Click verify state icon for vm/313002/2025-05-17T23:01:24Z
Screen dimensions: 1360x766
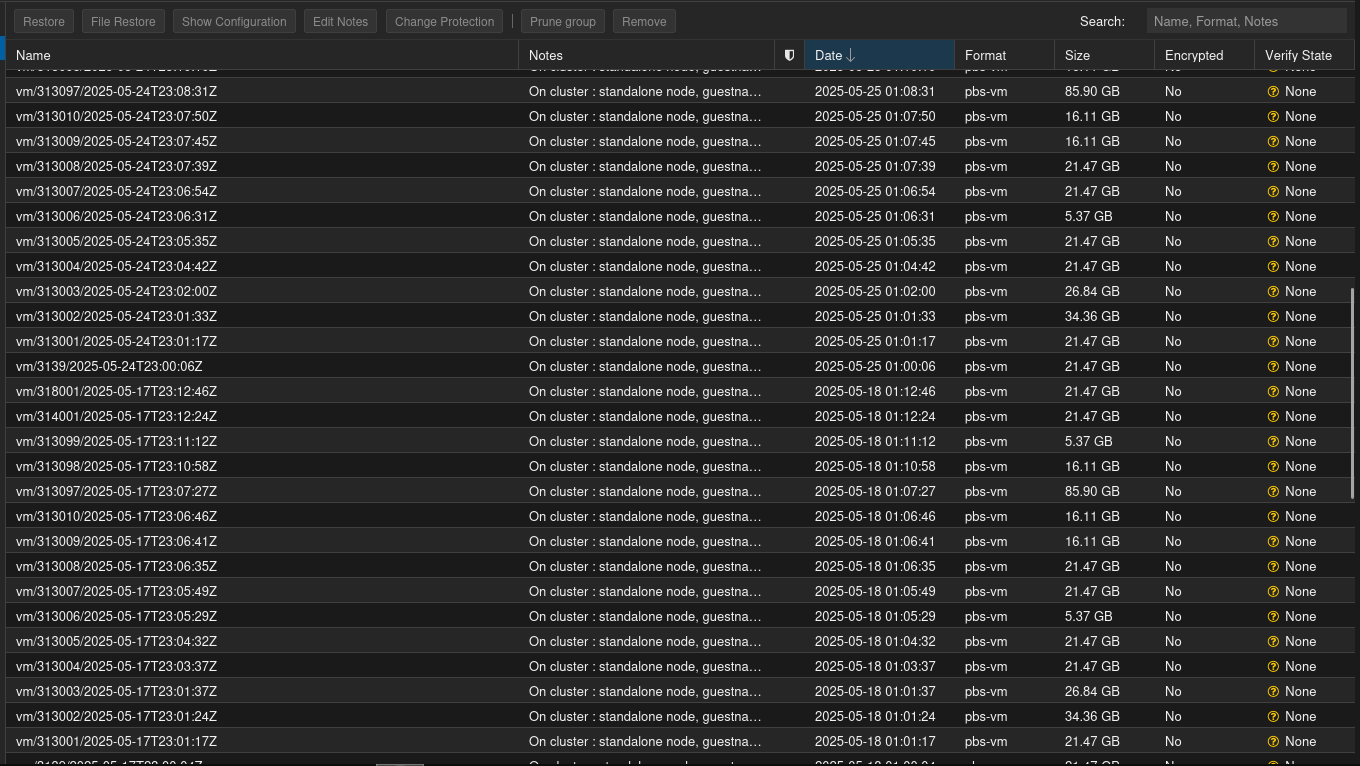(1273, 717)
